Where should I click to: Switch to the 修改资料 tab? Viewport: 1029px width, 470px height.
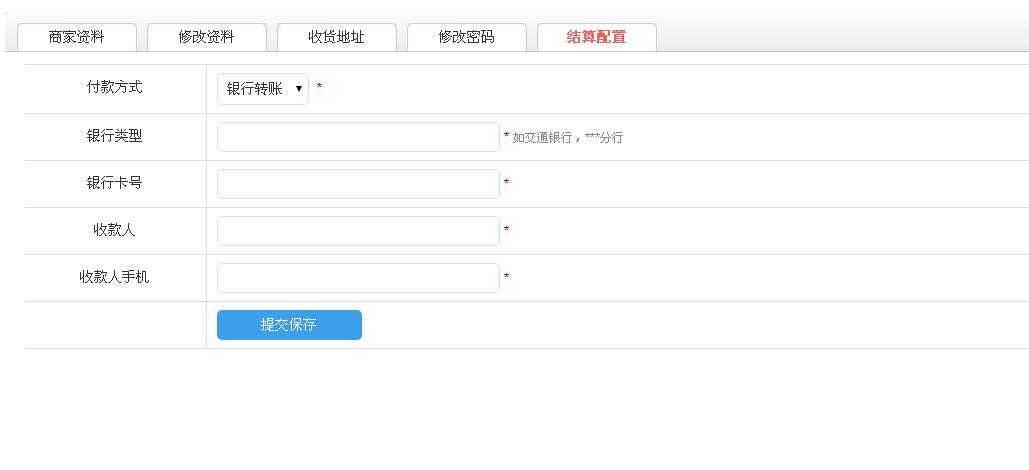[207, 37]
